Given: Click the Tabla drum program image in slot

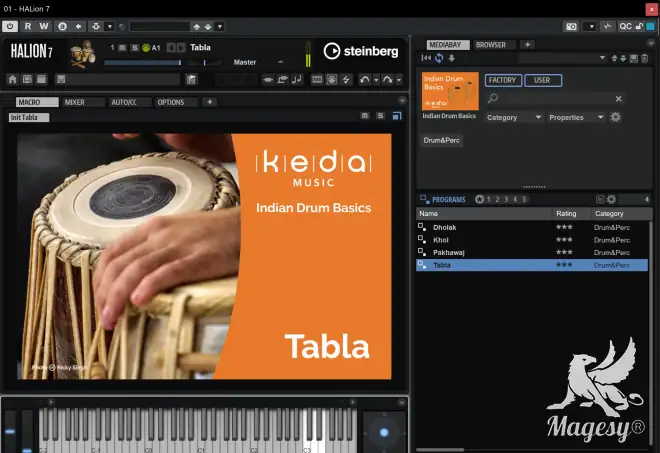Looking at the screenshot, I should tap(83, 53).
